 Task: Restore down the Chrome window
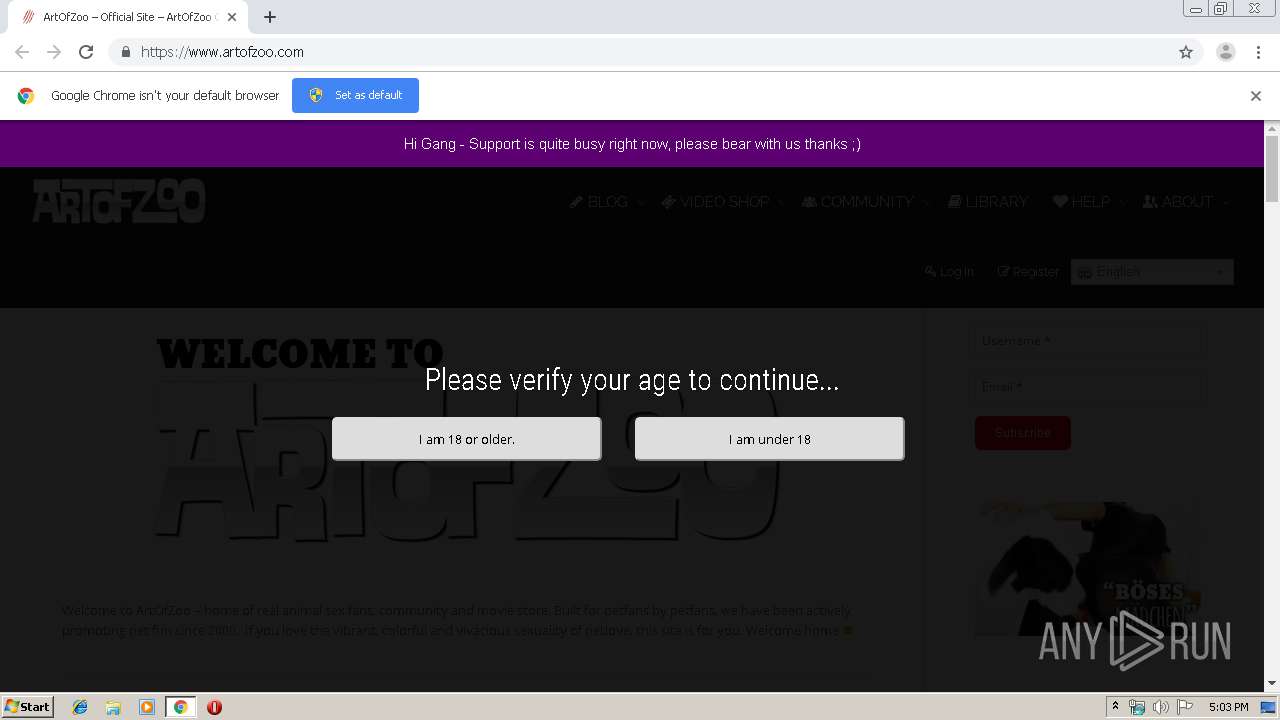point(1221,9)
